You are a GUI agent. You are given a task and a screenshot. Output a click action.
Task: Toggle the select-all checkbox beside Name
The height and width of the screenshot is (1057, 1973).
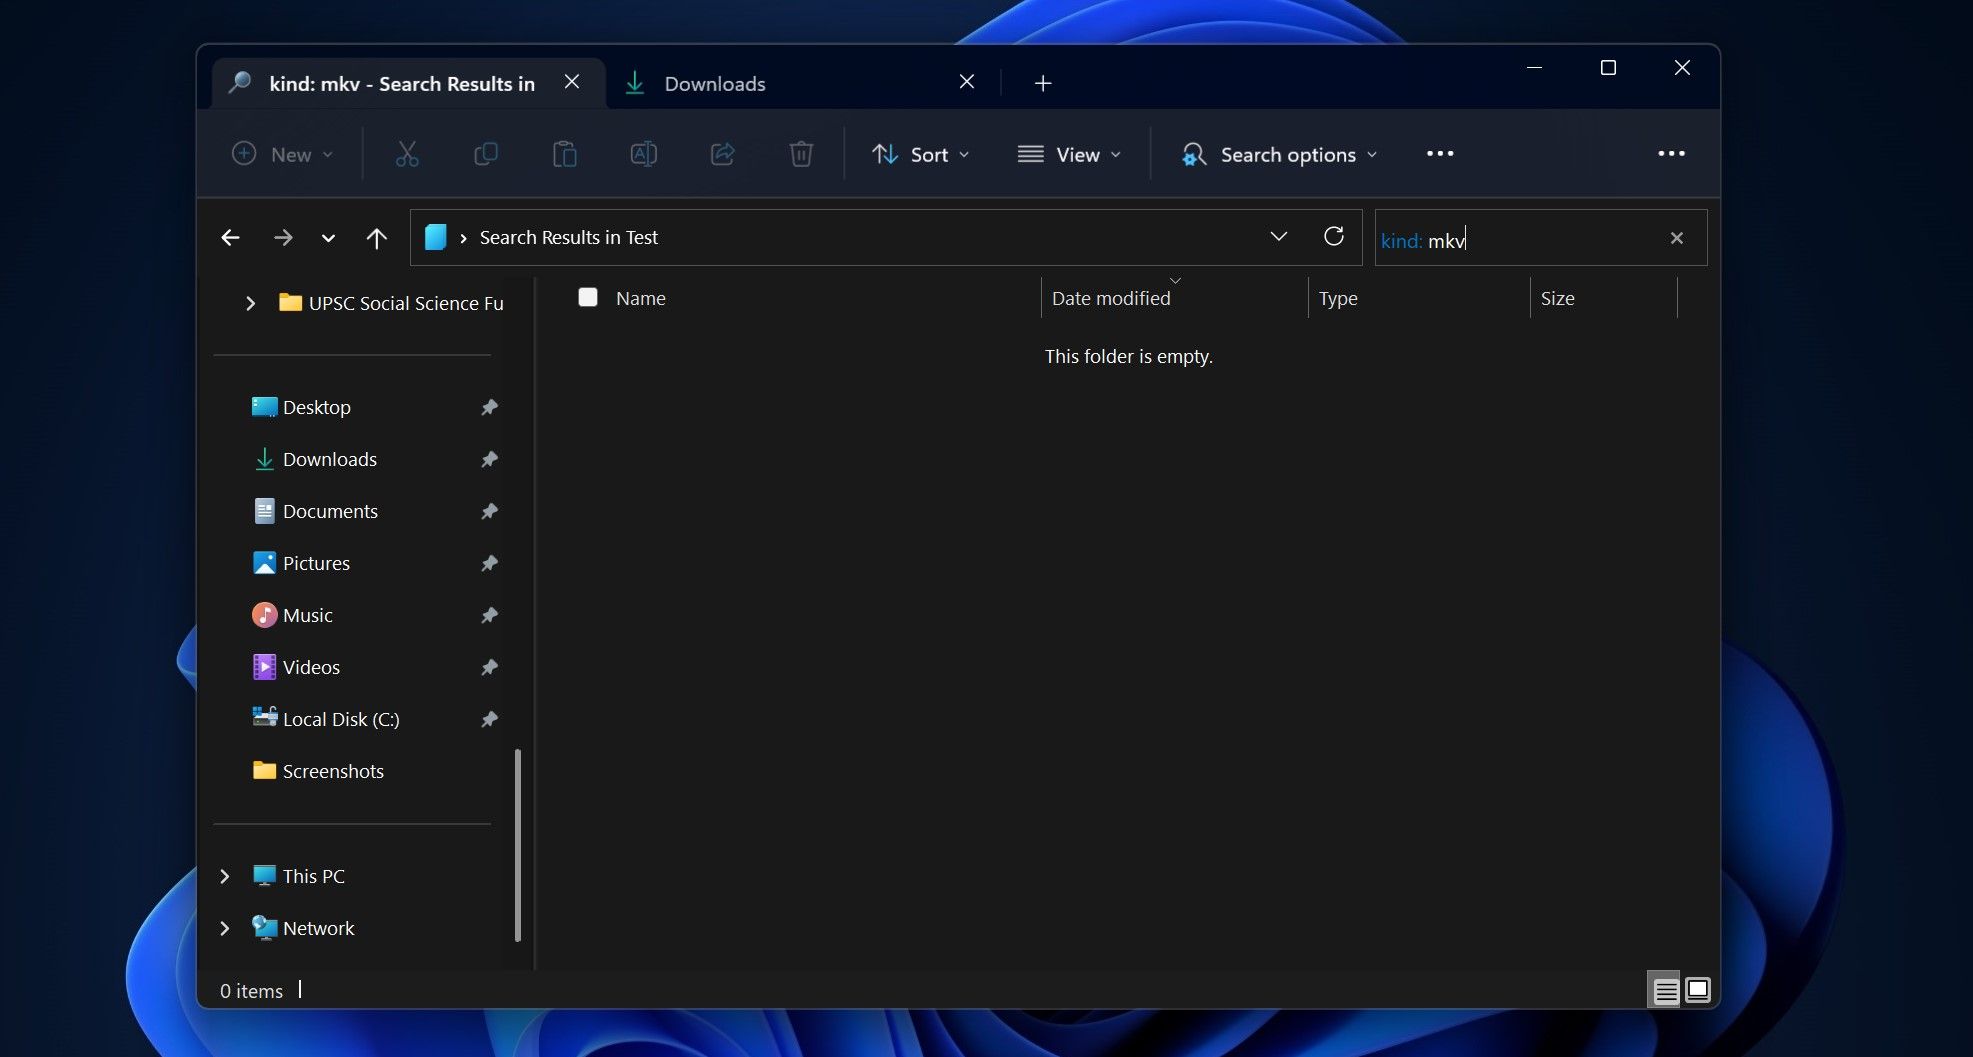[588, 298]
